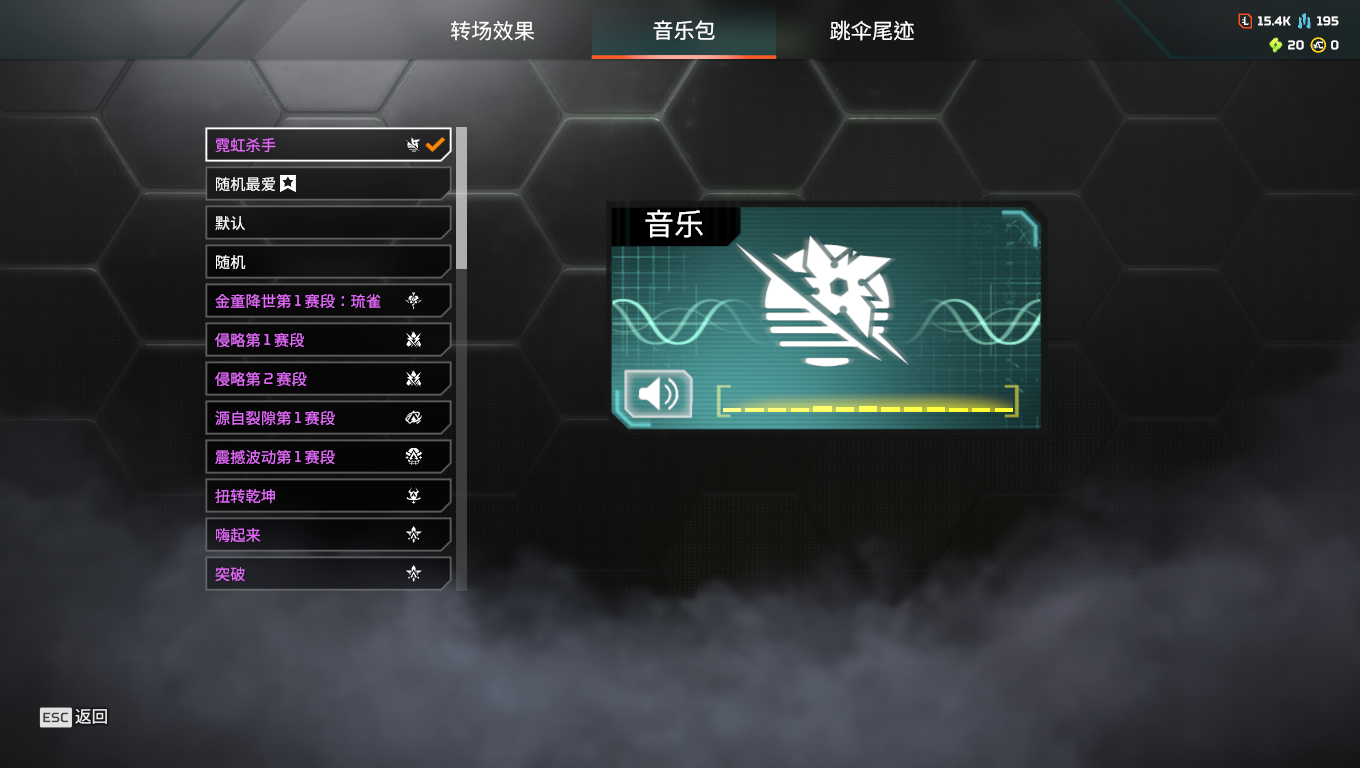Image resolution: width=1360 pixels, height=768 pixels.
Task: Switch to the 转场效果 tab
Action: (x=492, y=31)
